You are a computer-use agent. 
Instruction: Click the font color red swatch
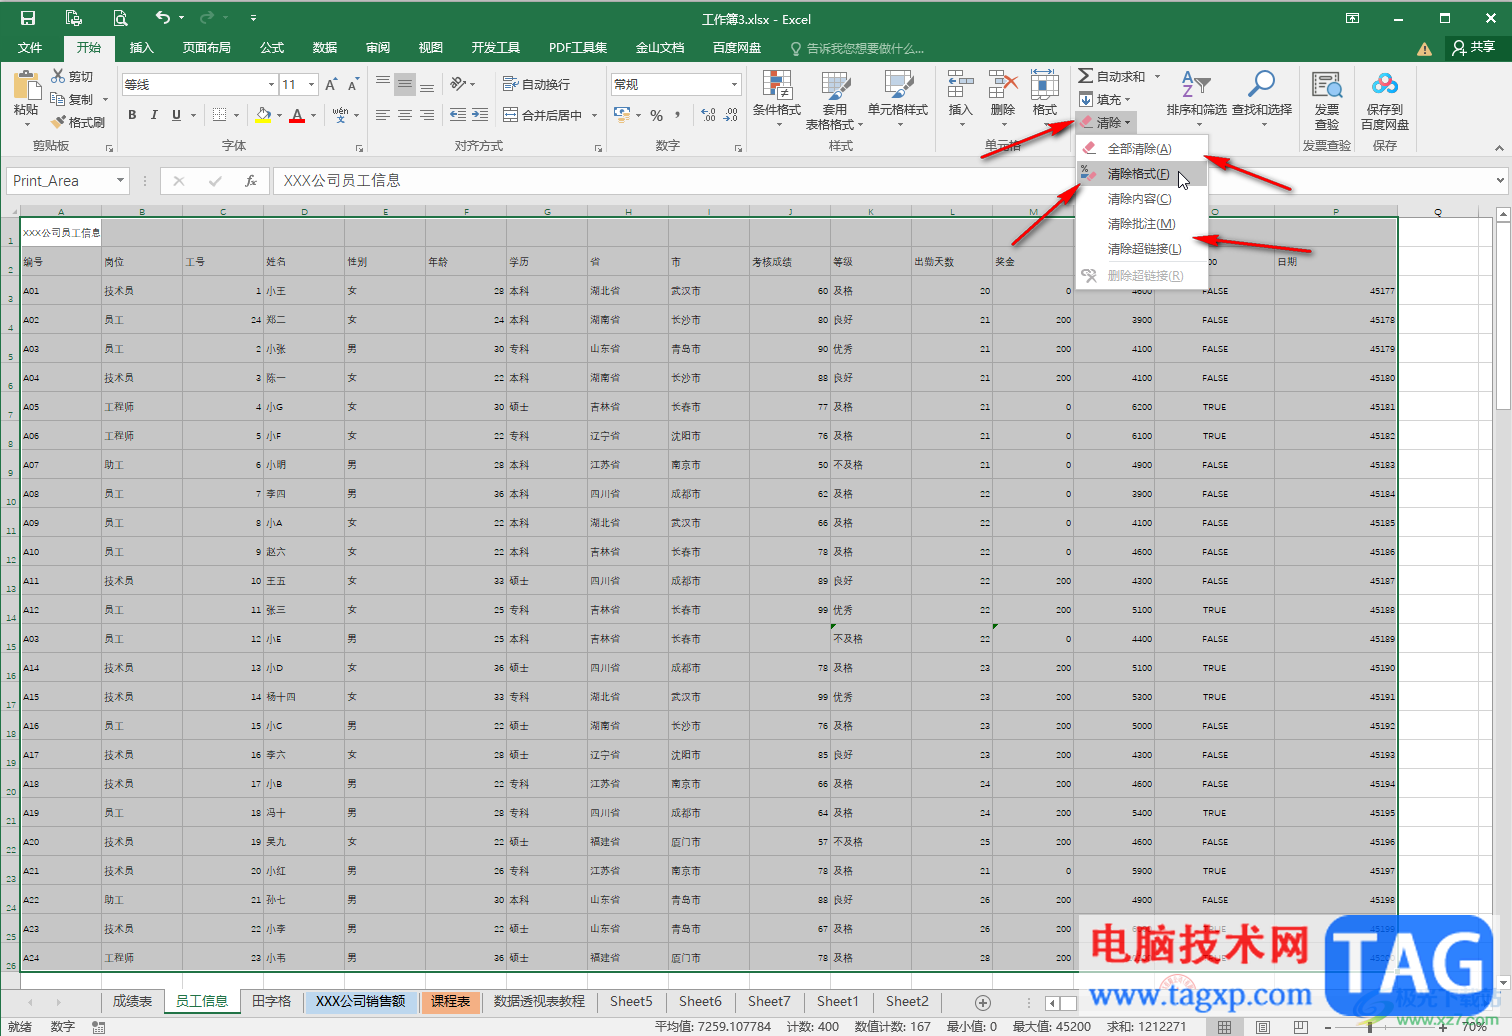(297, 116)
